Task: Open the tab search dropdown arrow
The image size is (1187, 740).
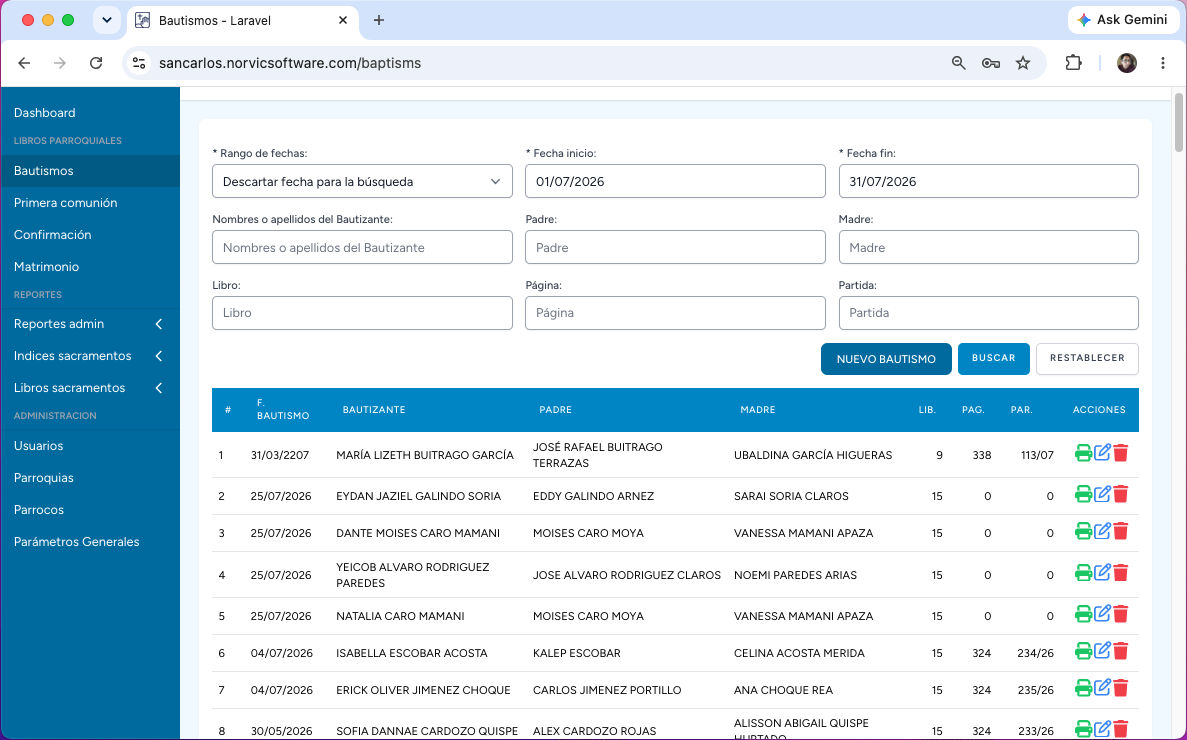Action: (107, 20)
